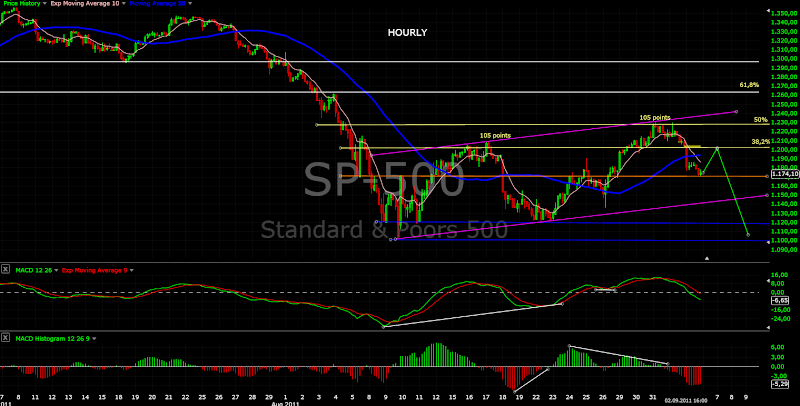Select the MACD Histogram 12 26 9 label
Screen dimensions: 800x406
pos(53,338)
